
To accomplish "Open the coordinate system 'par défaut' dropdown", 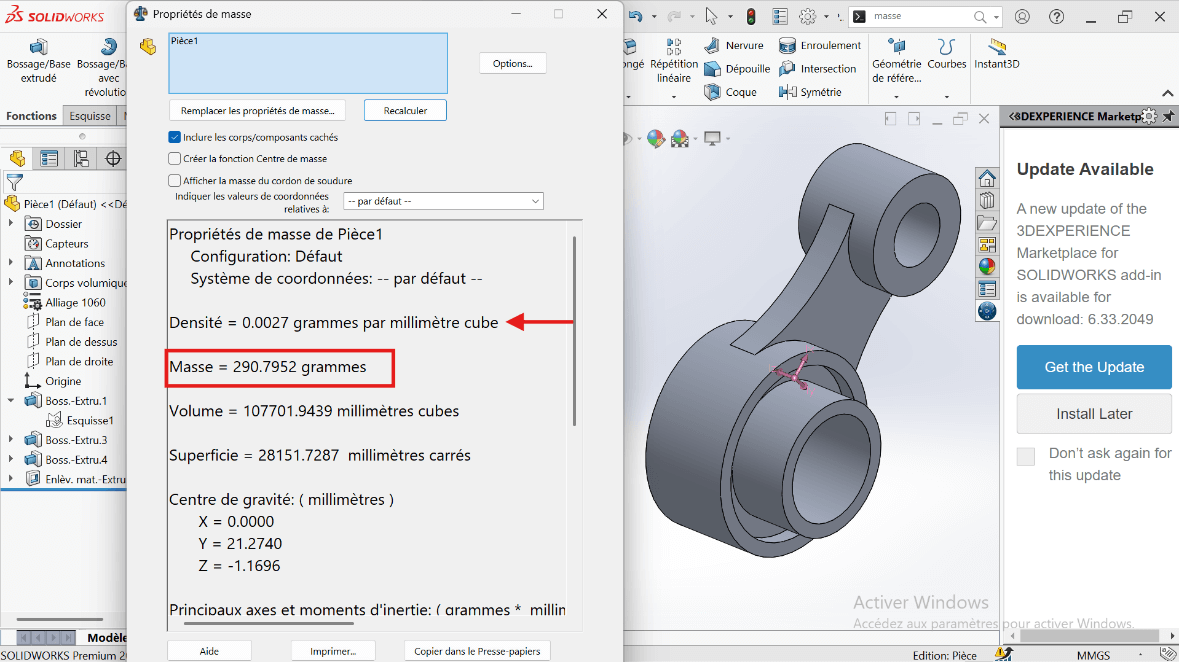I will [x=443, y=201].
